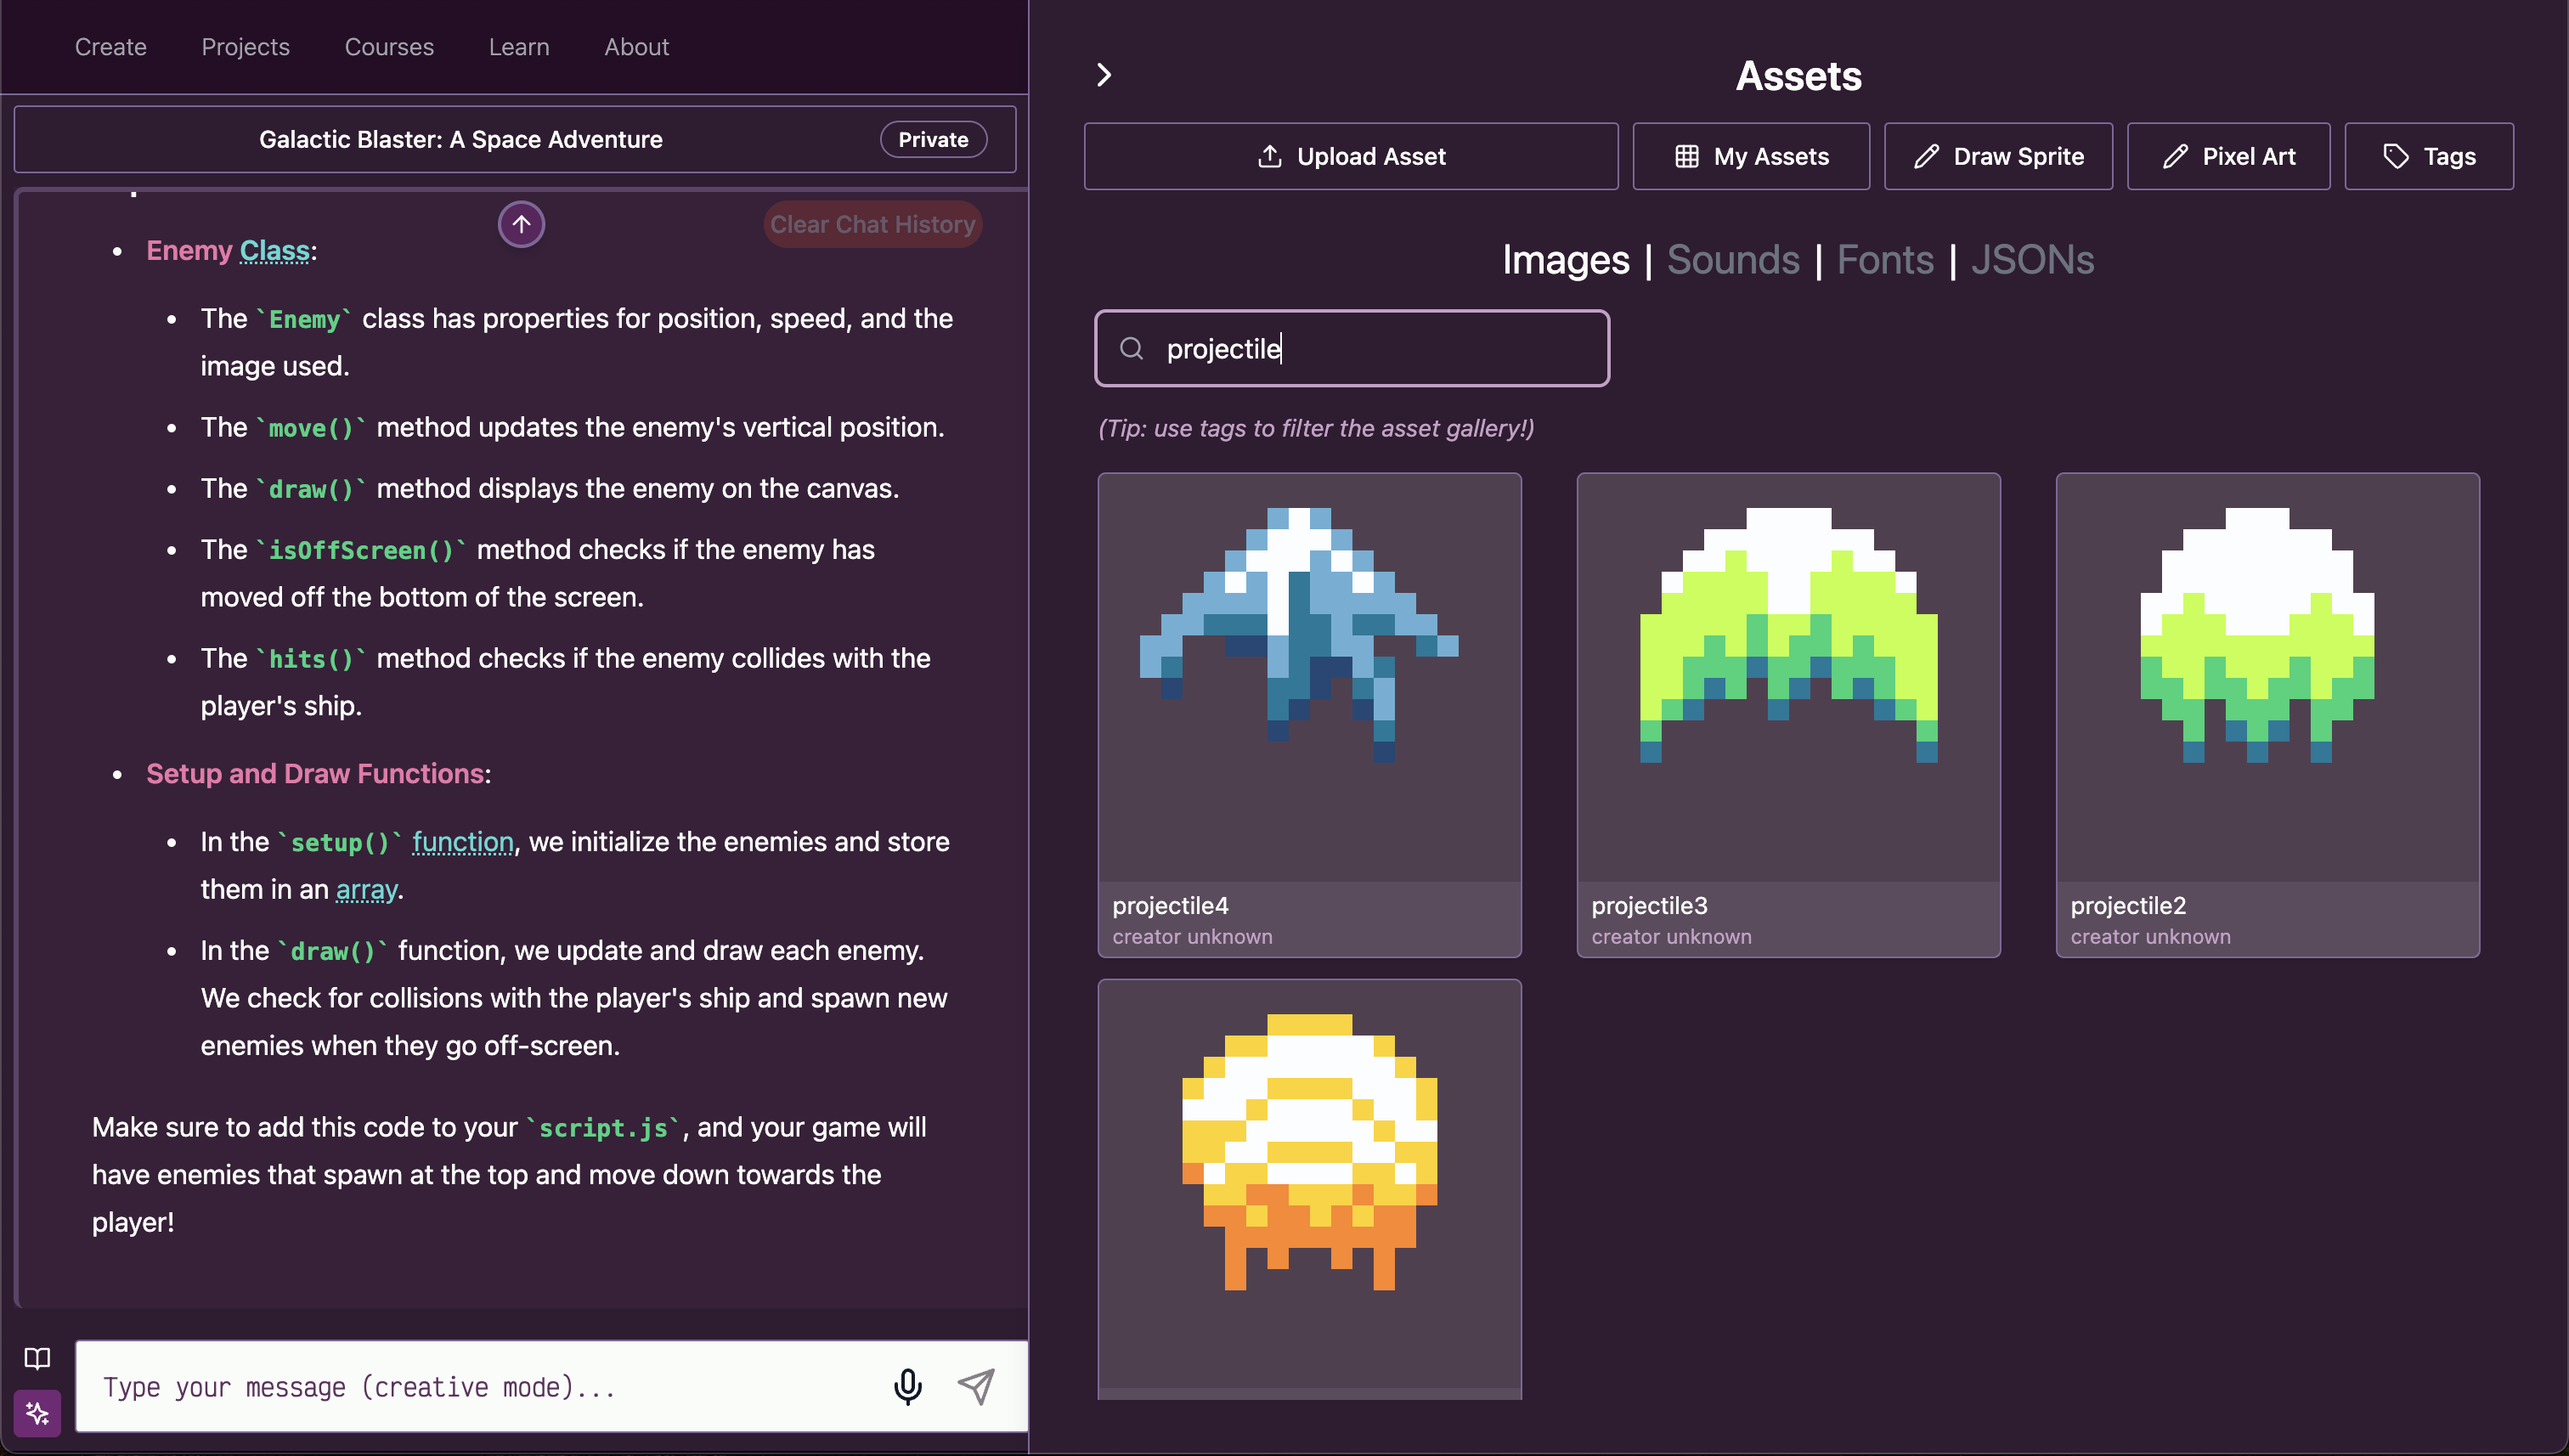
Task: Open My Assets grid view
Action: pyautogui.click(x=1750, y=156)
